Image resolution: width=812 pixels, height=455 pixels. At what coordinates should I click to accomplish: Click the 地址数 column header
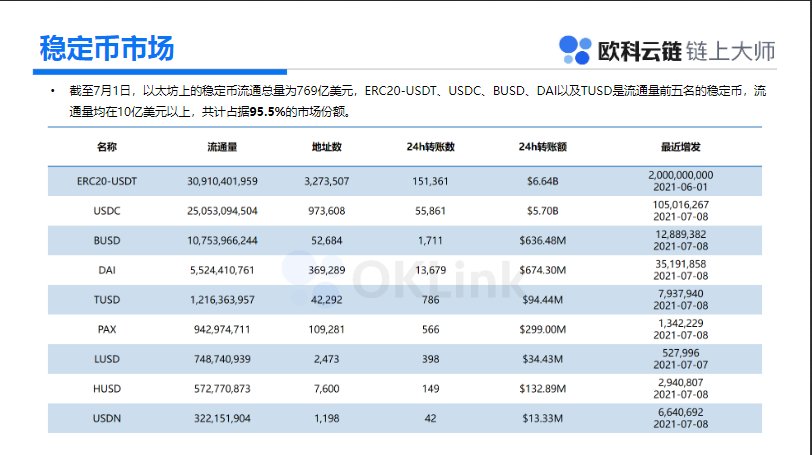click(x=327, y=147)
